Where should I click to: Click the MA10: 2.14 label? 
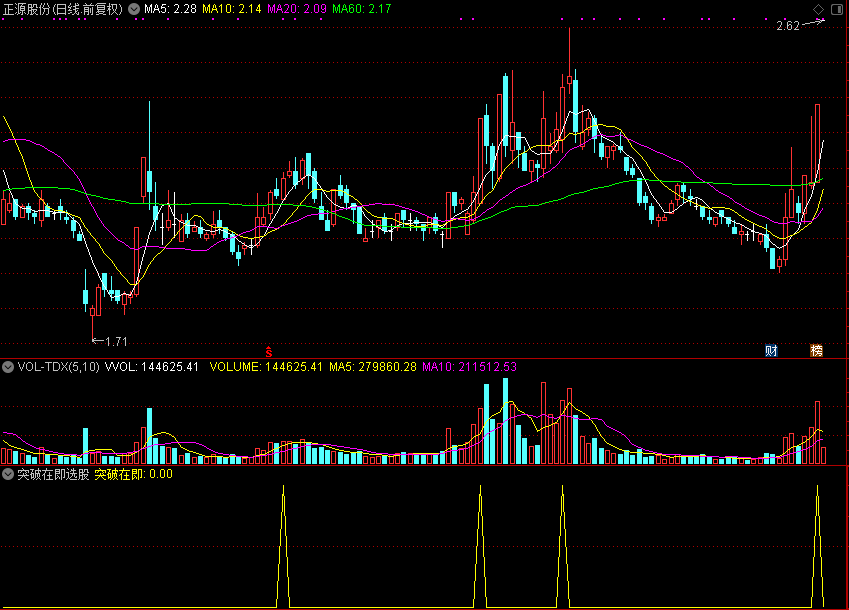[x=232, y=9]
